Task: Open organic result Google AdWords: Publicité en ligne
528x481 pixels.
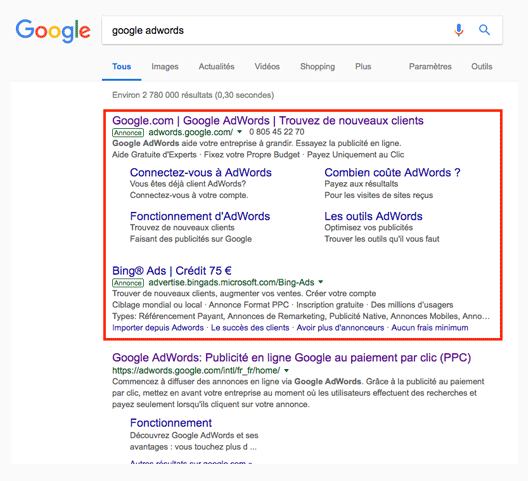Action: pos(292,358)
